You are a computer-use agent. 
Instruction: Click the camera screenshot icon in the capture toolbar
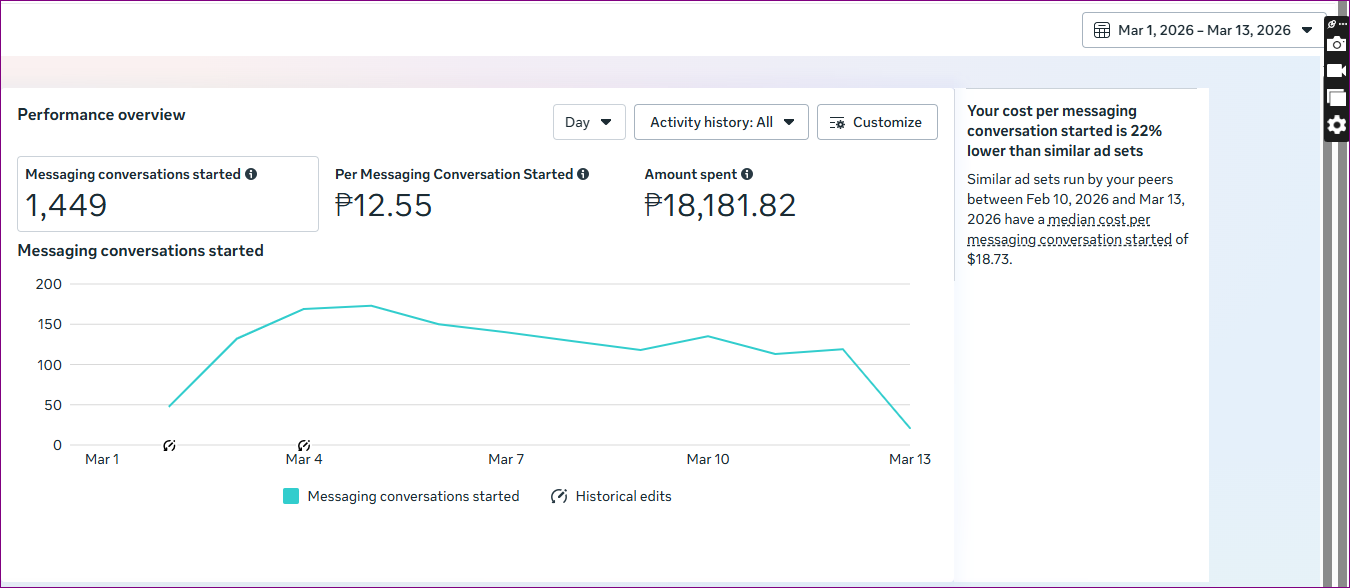(1336, 44)
